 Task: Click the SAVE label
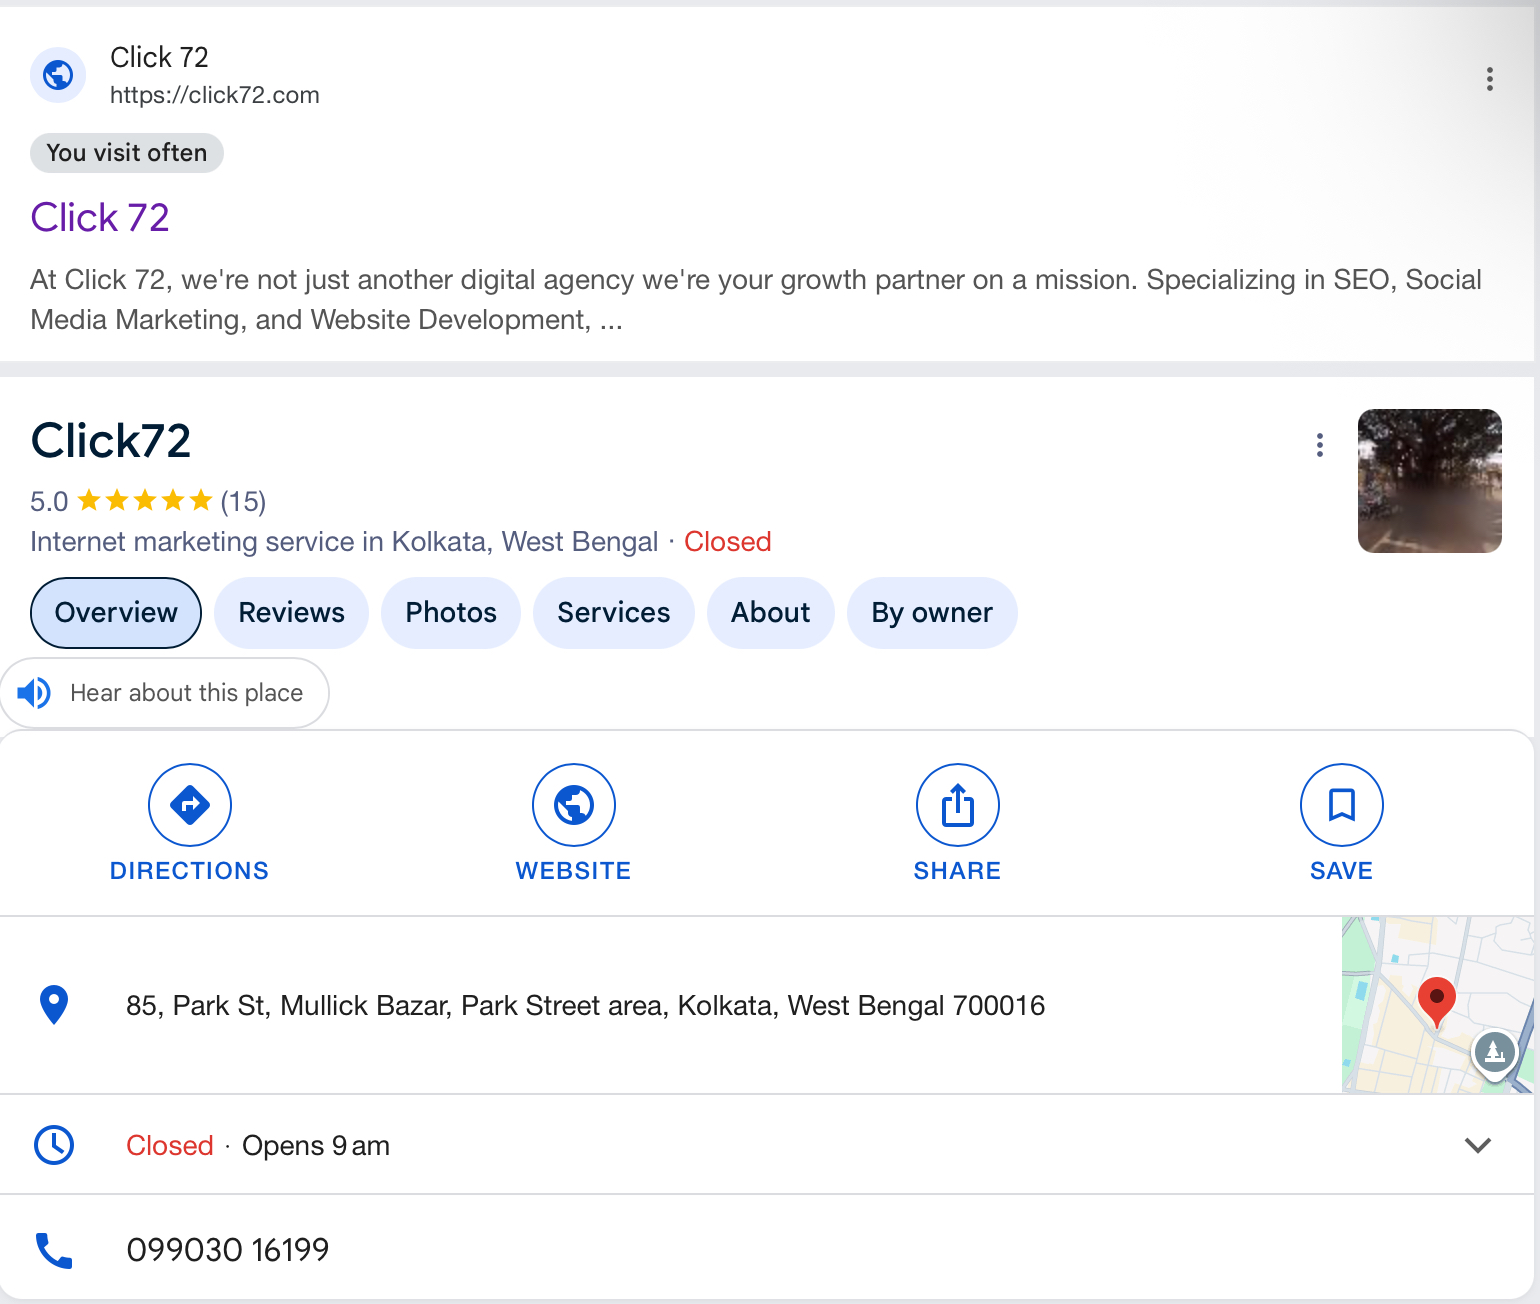coord(1342,871)
